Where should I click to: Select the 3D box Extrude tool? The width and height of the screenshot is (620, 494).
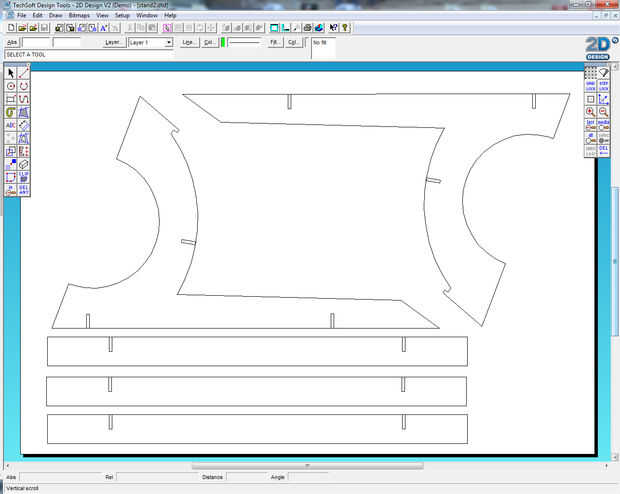[x=24, y=164]
